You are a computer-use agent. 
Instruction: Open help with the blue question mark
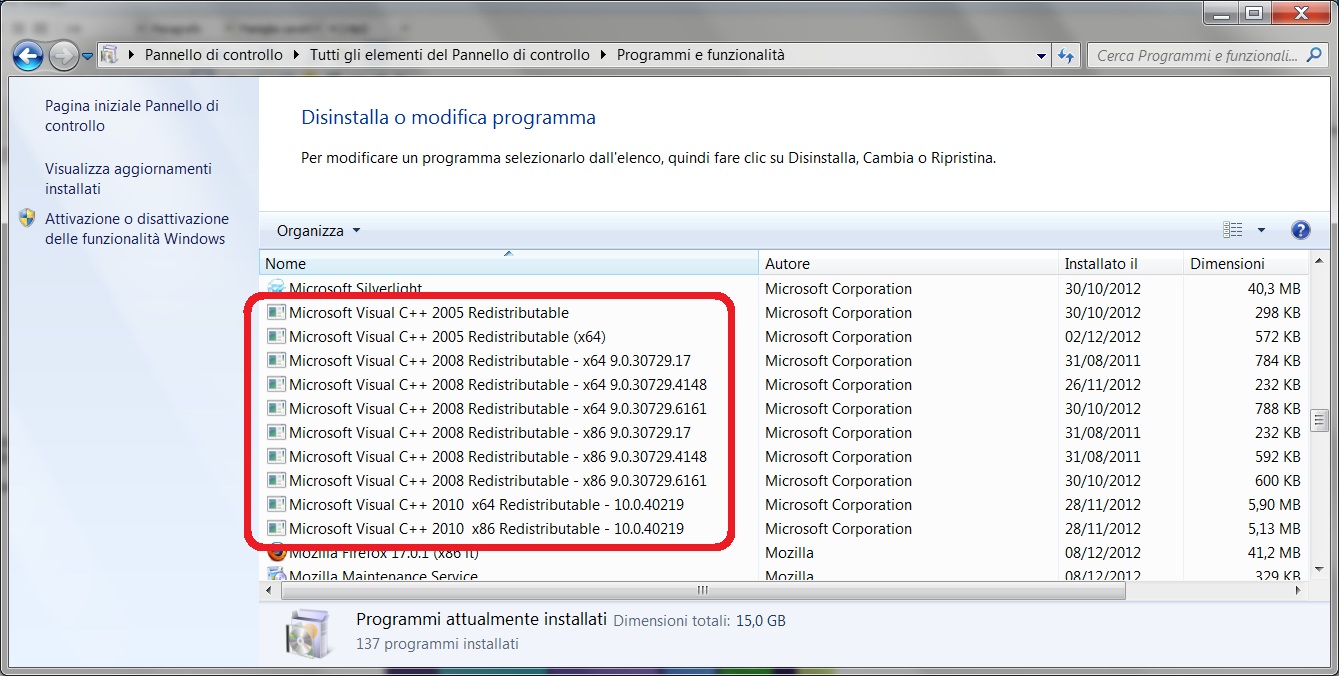click(1300, 230)
